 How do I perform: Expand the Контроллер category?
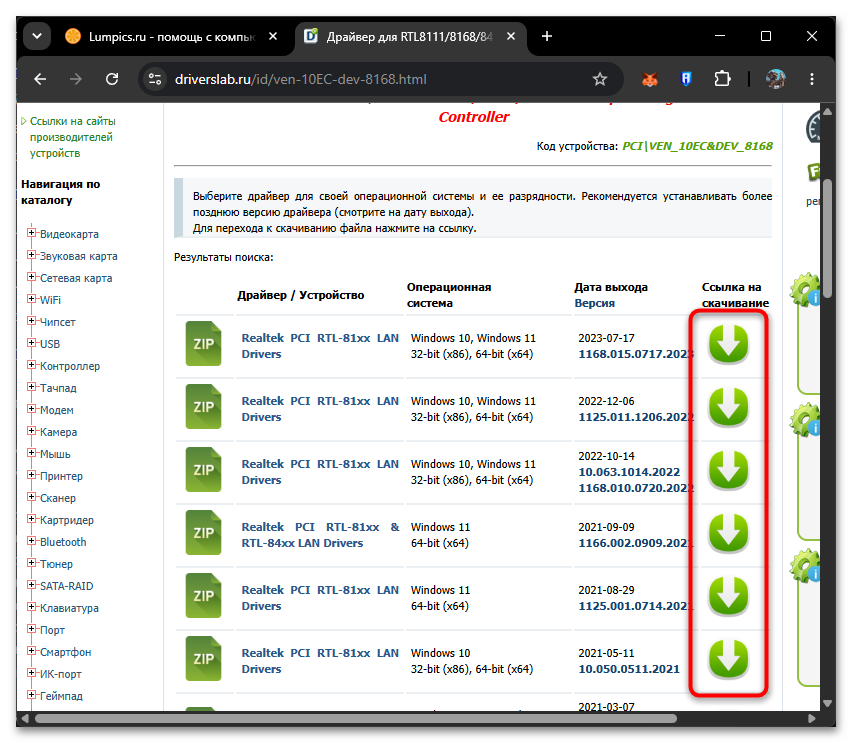(x=32, y=365)
